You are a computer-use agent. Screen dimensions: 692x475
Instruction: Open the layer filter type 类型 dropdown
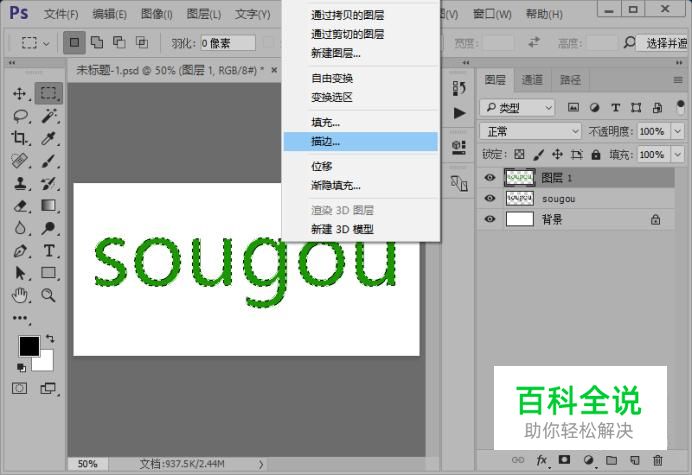click(517, 107)
